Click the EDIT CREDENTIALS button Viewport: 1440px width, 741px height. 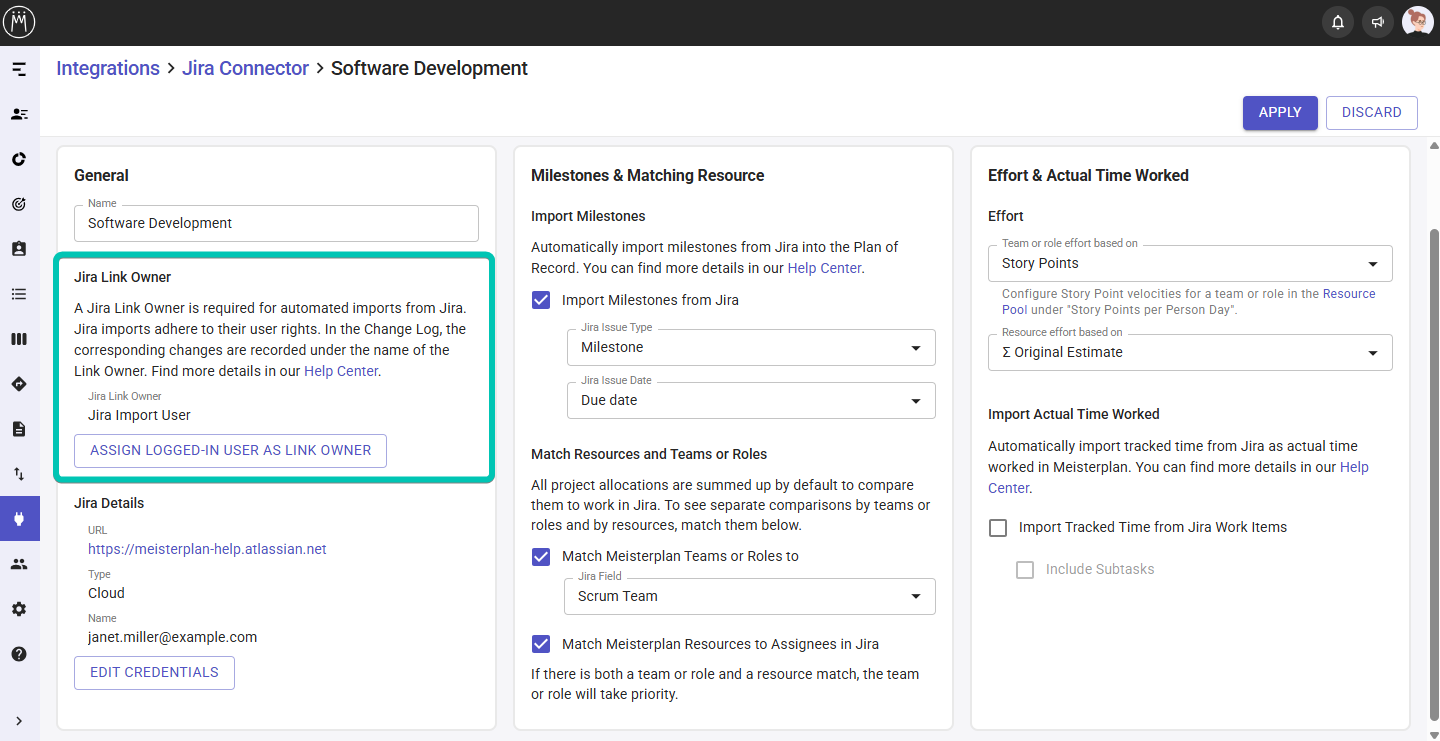[154, 672]
